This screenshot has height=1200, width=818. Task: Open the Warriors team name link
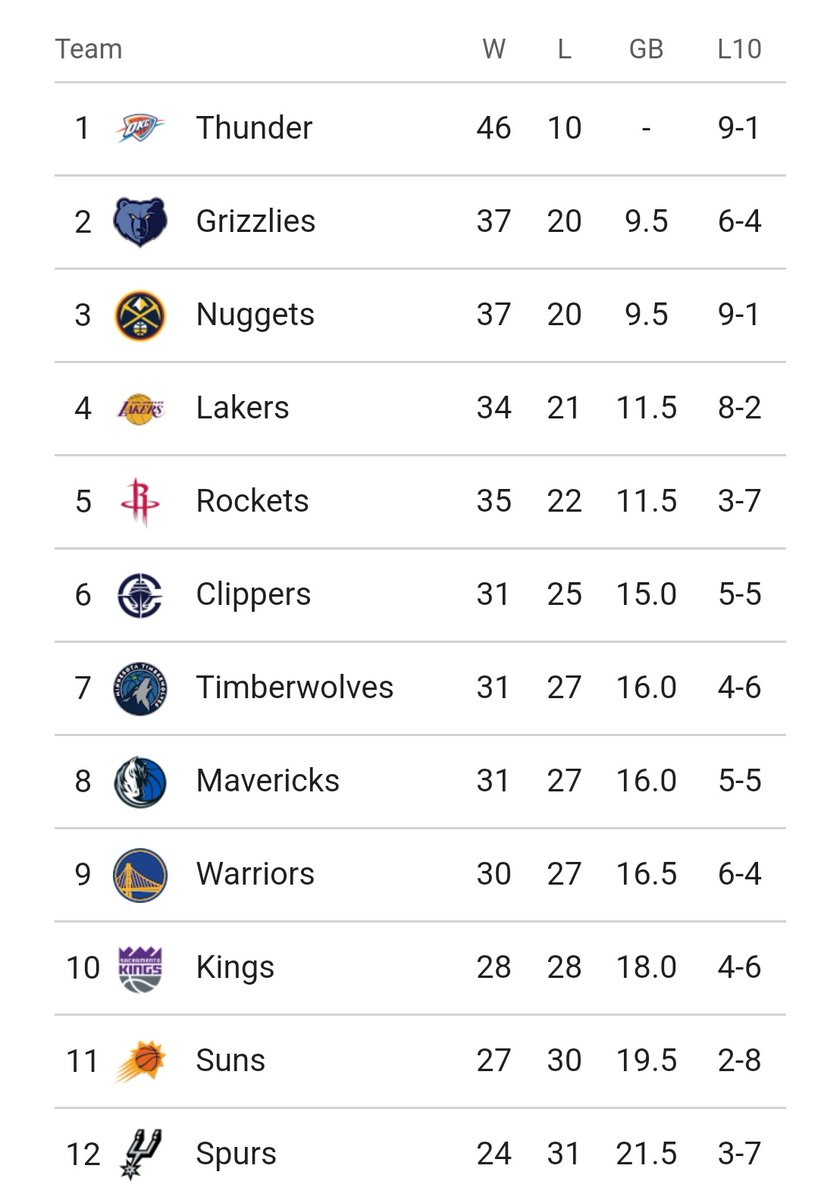(255, 874)
